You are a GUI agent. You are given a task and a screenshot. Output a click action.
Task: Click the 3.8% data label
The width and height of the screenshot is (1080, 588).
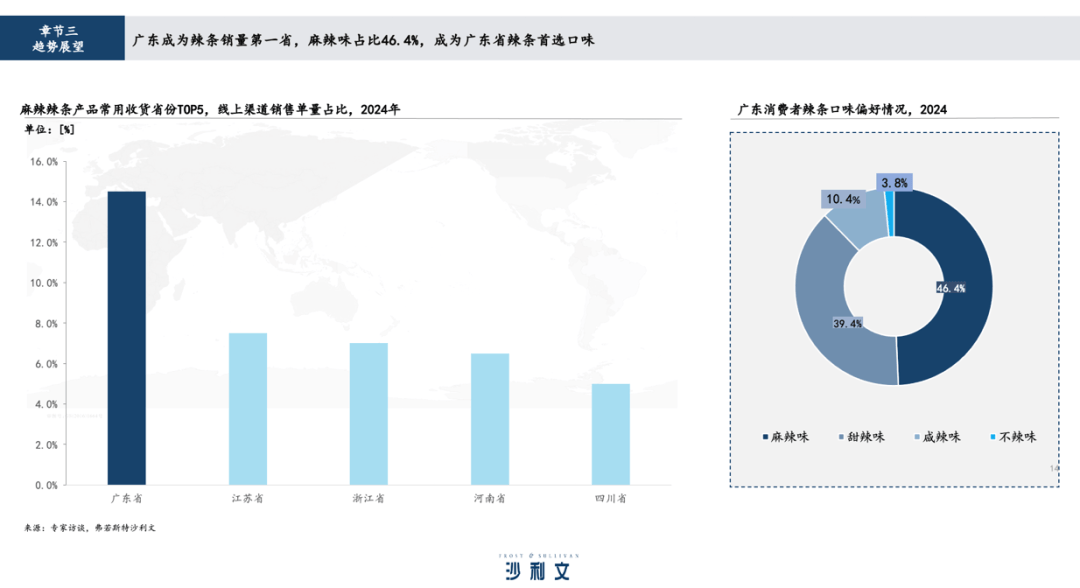[x=894, y=183]
